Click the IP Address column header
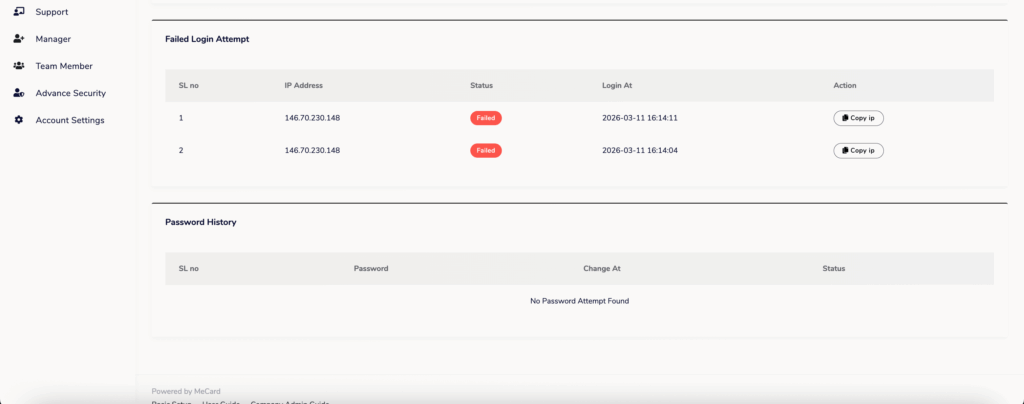The height and width of the screenshot is (404, 1024). coord(303,86)
